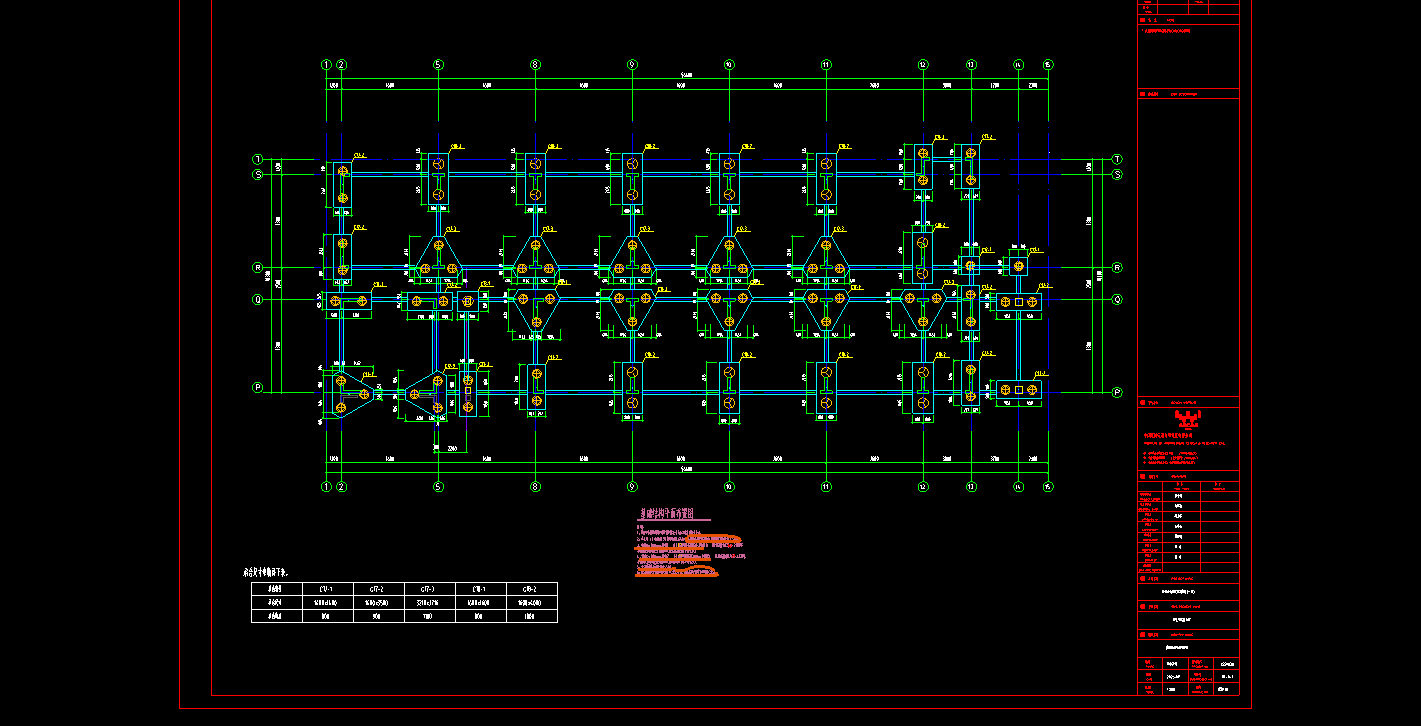This screenshot has height=726, width=1421.
Task: Pick axis bubble P on the left side
Action: pyautogui.click(x=257, y=388)
